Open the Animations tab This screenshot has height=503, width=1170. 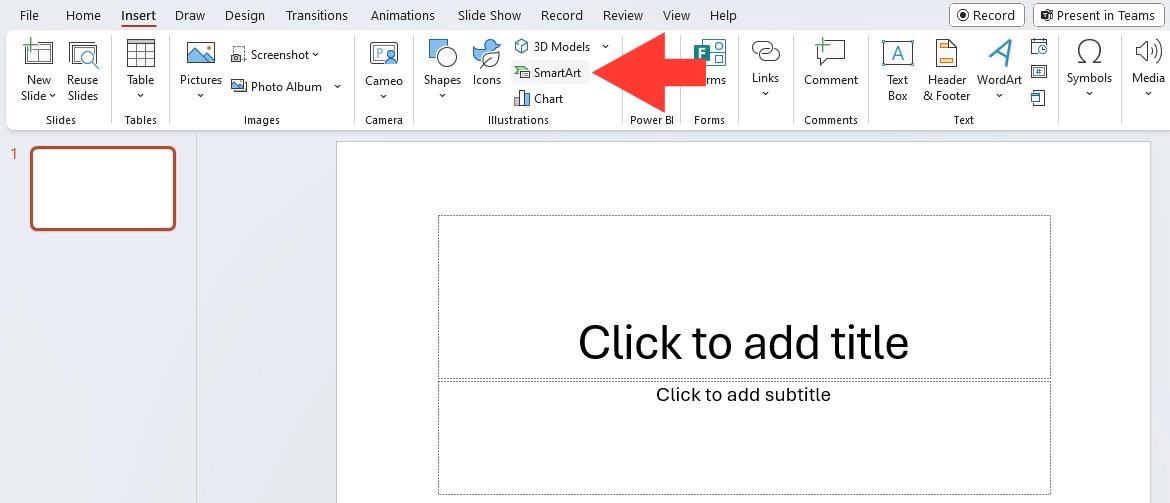tap(402, 15)
